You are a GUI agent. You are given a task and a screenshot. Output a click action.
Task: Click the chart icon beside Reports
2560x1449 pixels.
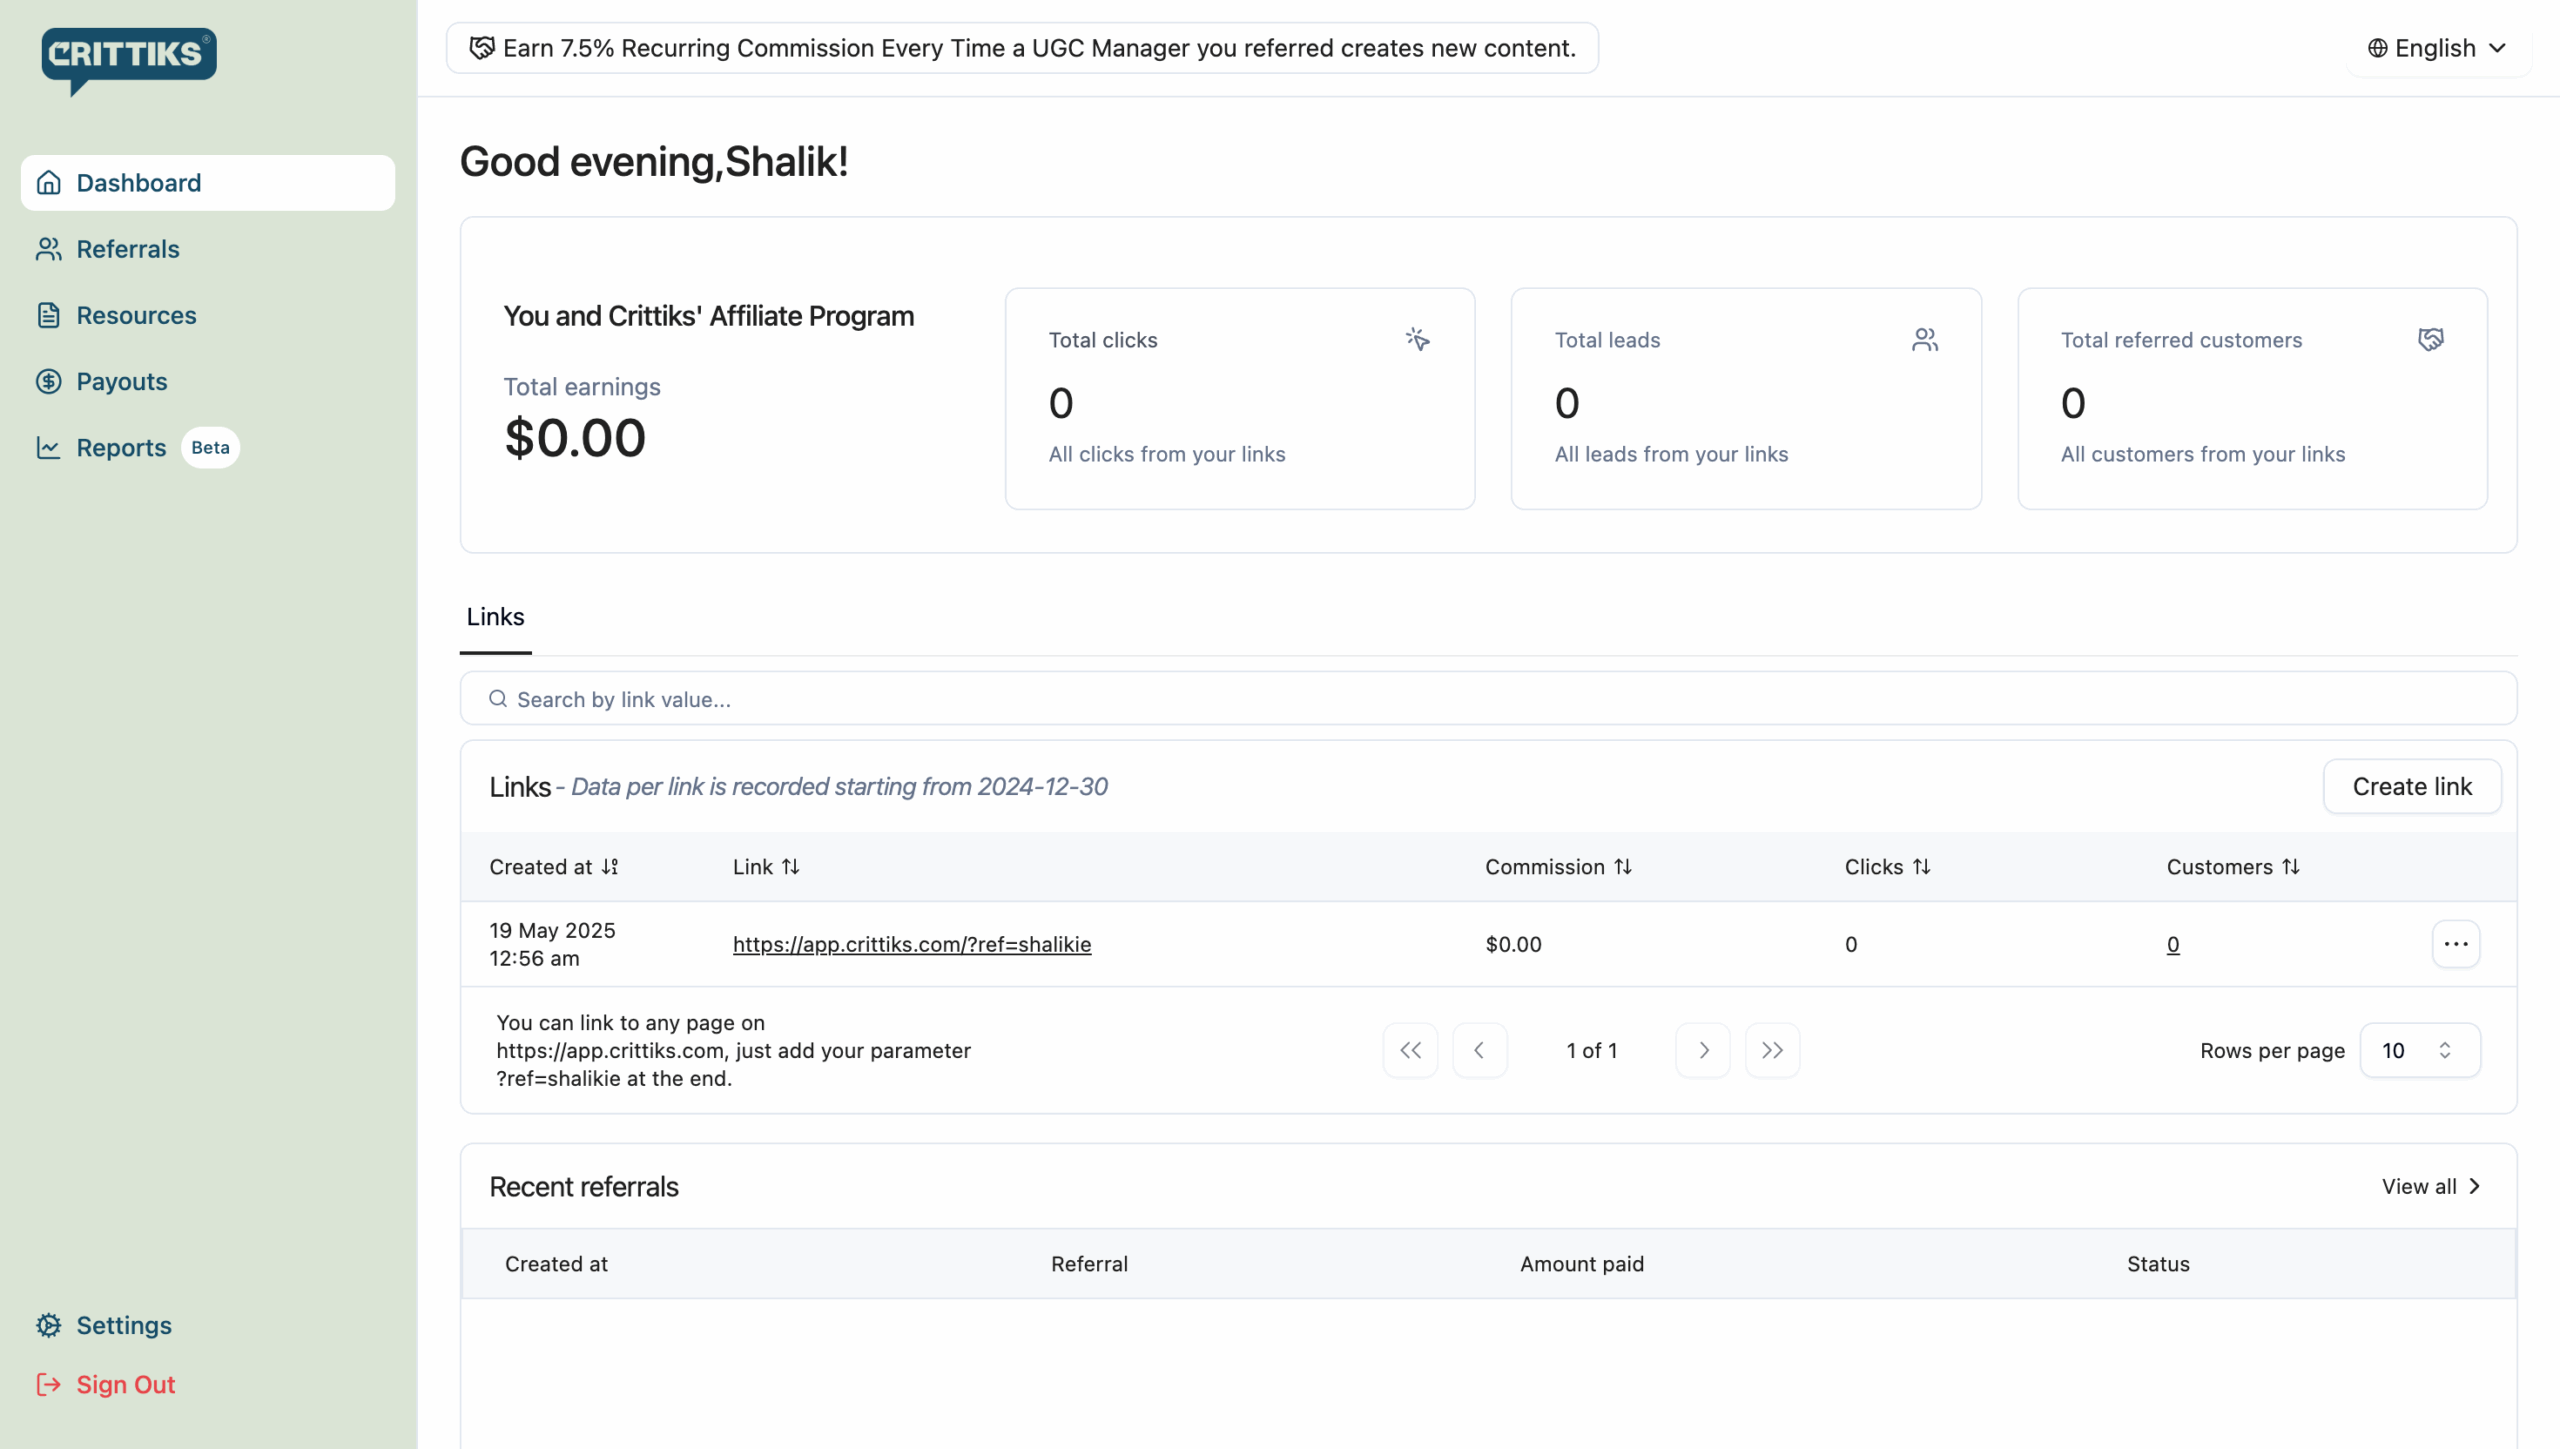[49, 447]
